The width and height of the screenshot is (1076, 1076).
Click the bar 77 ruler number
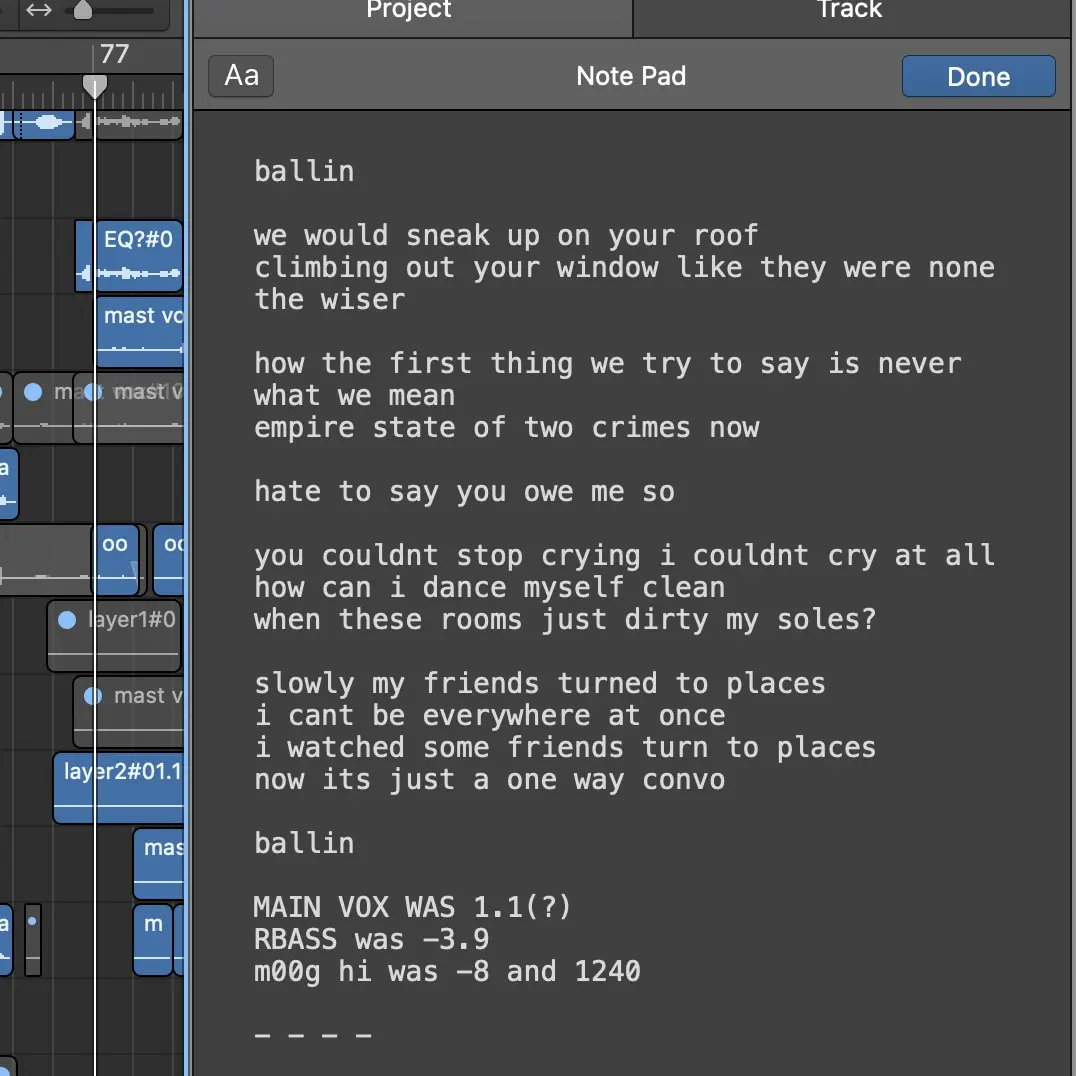[x=114, y=54]
